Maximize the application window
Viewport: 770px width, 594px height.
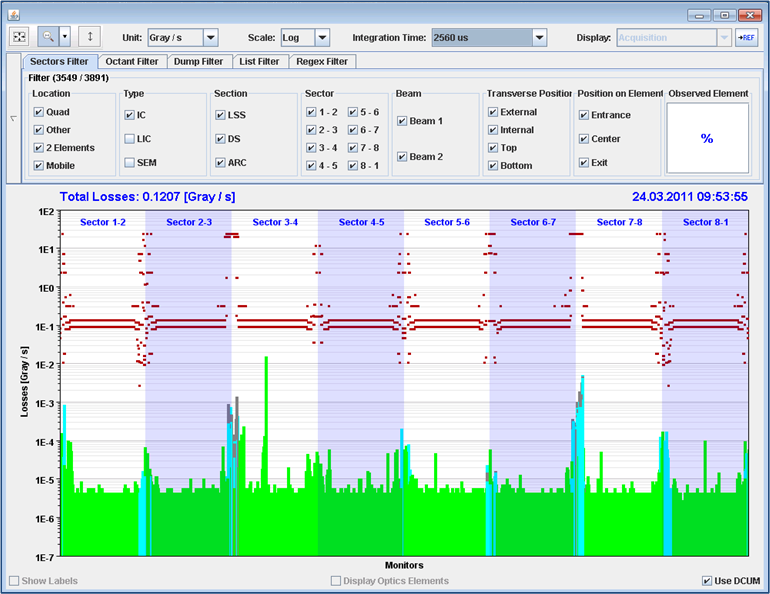723,15
